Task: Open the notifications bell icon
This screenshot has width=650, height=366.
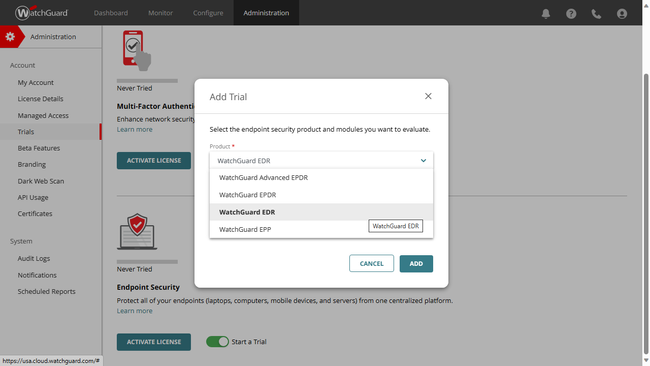Action: tap(546, 14)
